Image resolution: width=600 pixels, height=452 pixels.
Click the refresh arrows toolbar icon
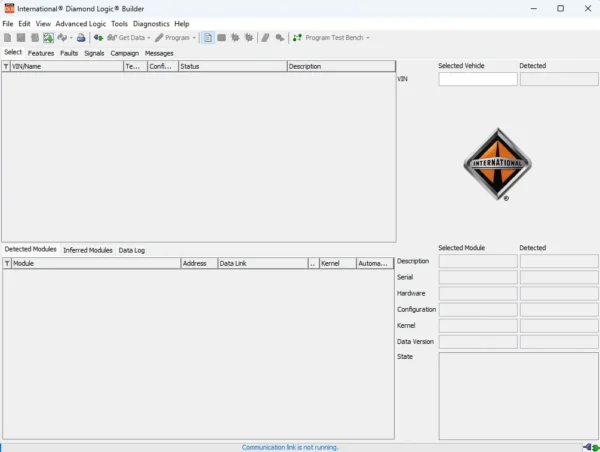tap(62, 38)
